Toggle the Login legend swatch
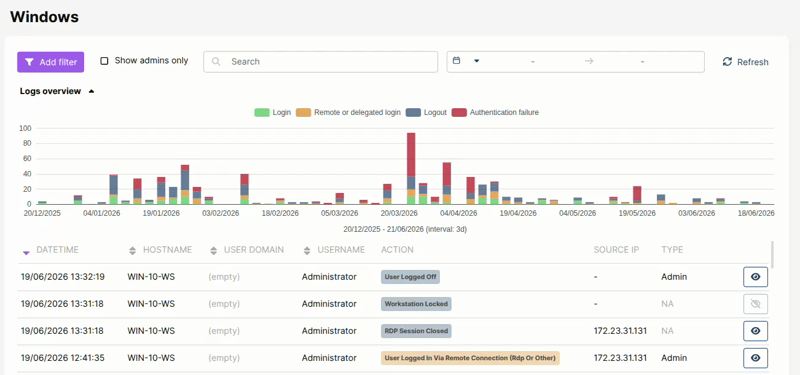Viewport: 800px width, 375px height. pyautogui.click(x=262, y=112)
